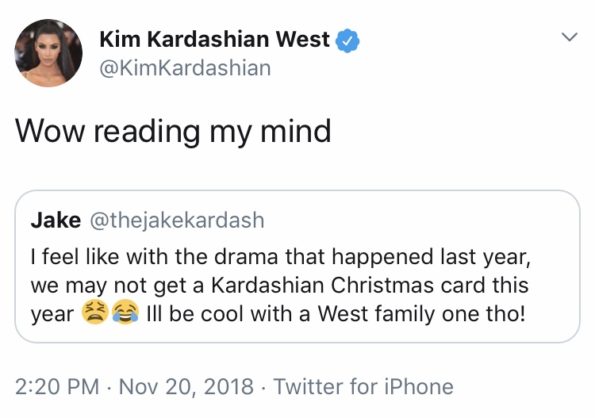Viewport: 595px width, 418px height.
Task: Open the 'Twitter for iPhone' source link
Action: [364, 387]
